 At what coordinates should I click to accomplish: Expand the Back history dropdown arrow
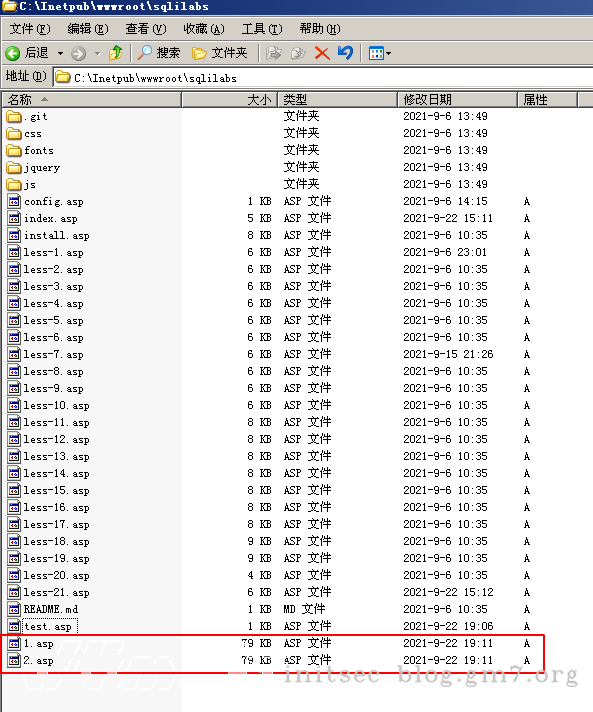pyautogui.click(x=60, y=53)
